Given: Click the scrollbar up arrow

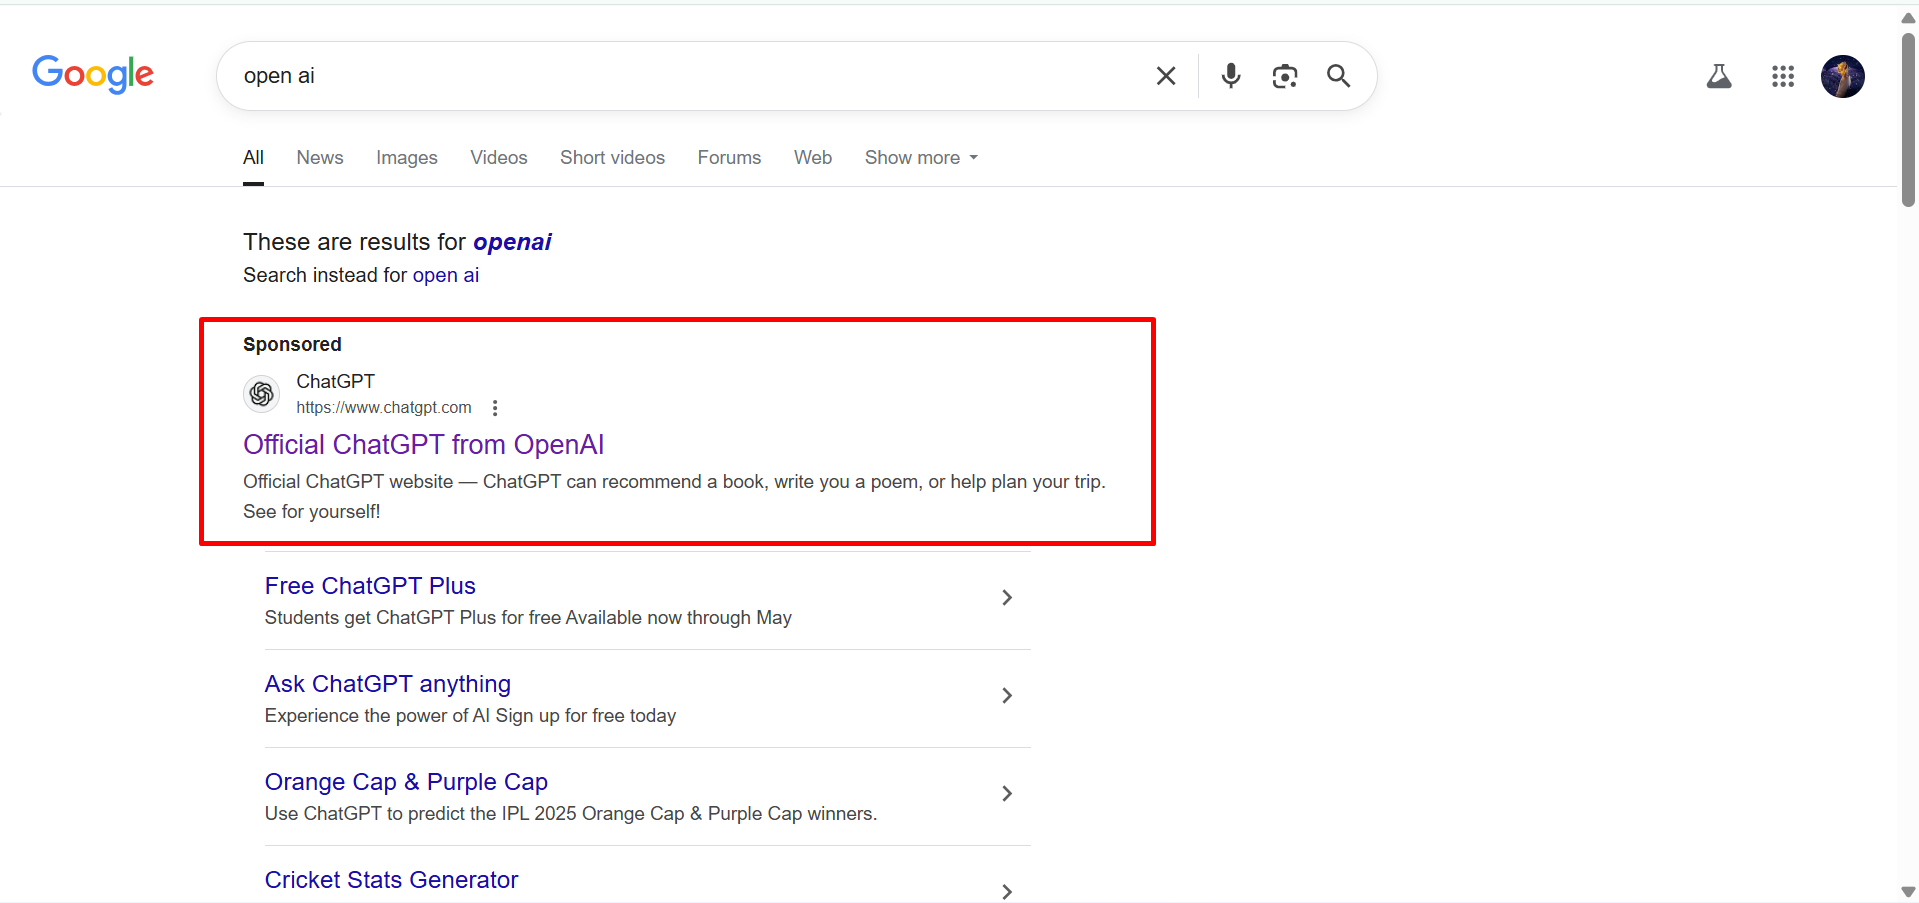Looking at the screenshot, I should pos(1908,18).
